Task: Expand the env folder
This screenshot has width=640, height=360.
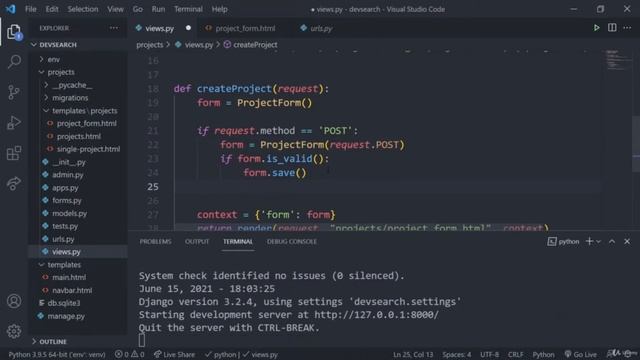Action: pyautogui.click(x=53, y=59)
